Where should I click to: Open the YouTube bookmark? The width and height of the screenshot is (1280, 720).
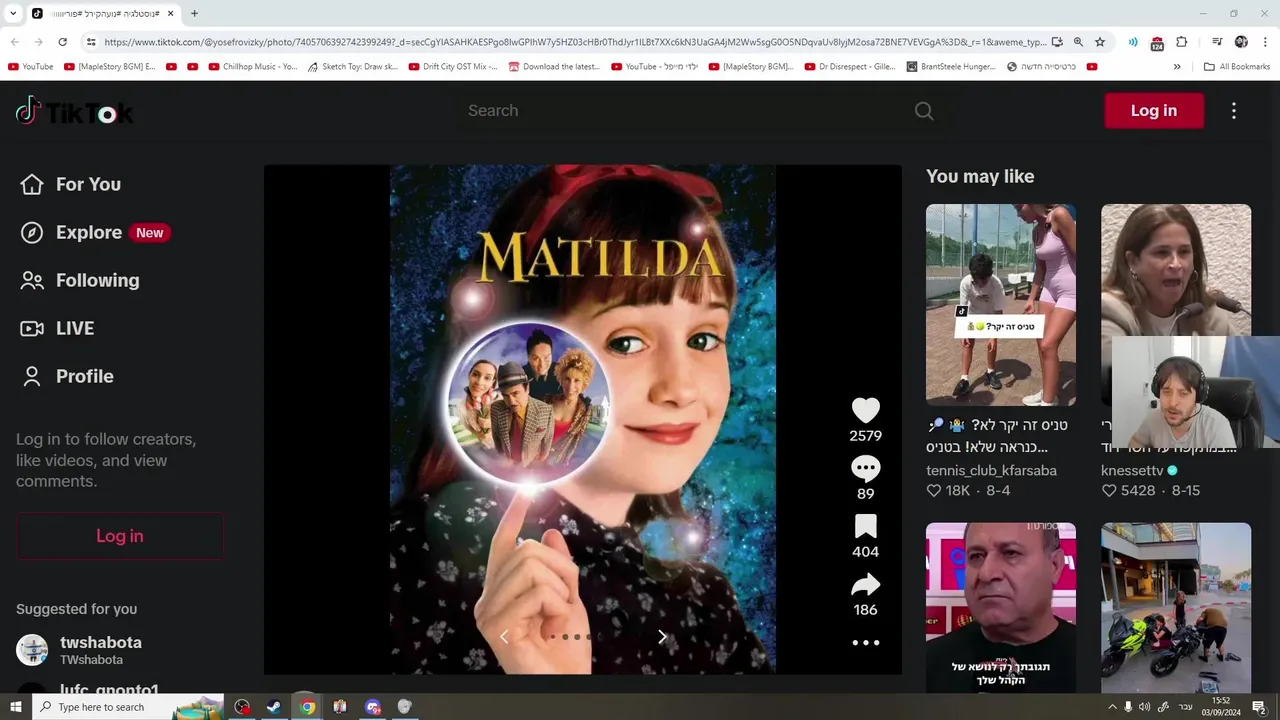(30, 67)
